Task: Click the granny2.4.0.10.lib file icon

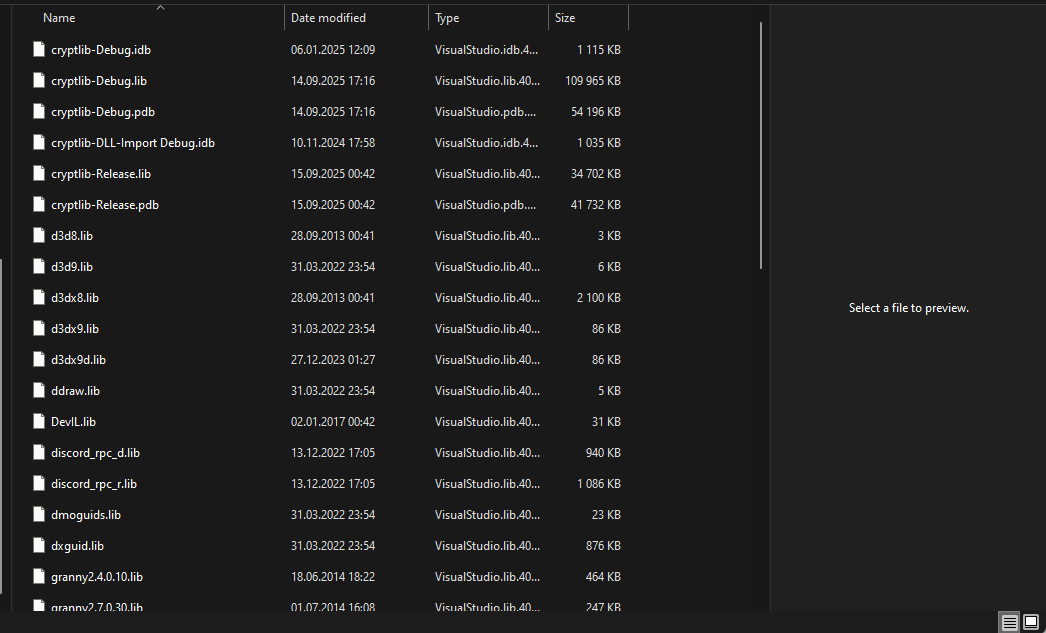Action: (x=39, y=576)
